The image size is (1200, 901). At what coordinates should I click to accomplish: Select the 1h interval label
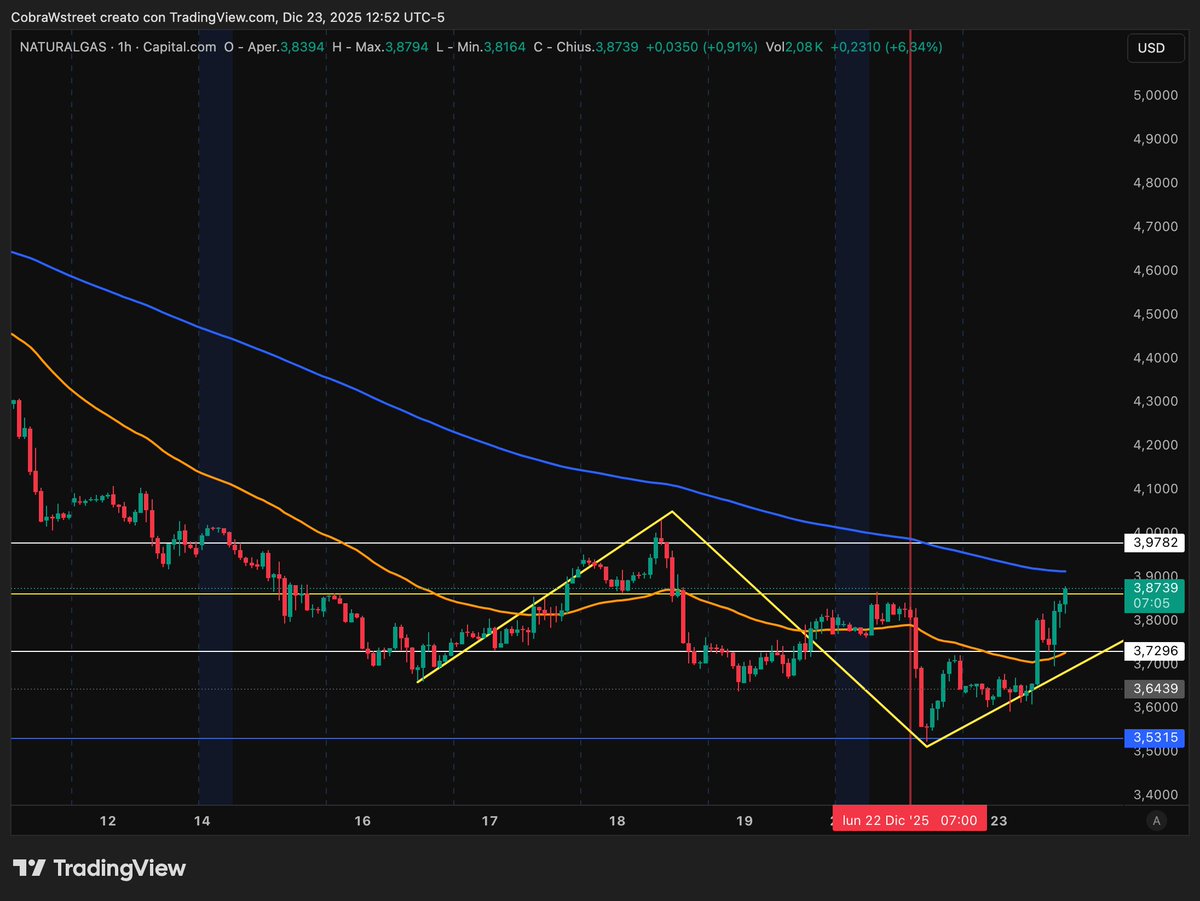(x=126, y=47)
